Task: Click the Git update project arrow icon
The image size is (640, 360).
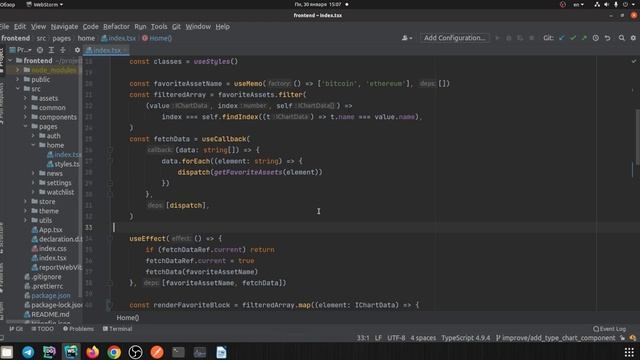Action: [562, 38]
